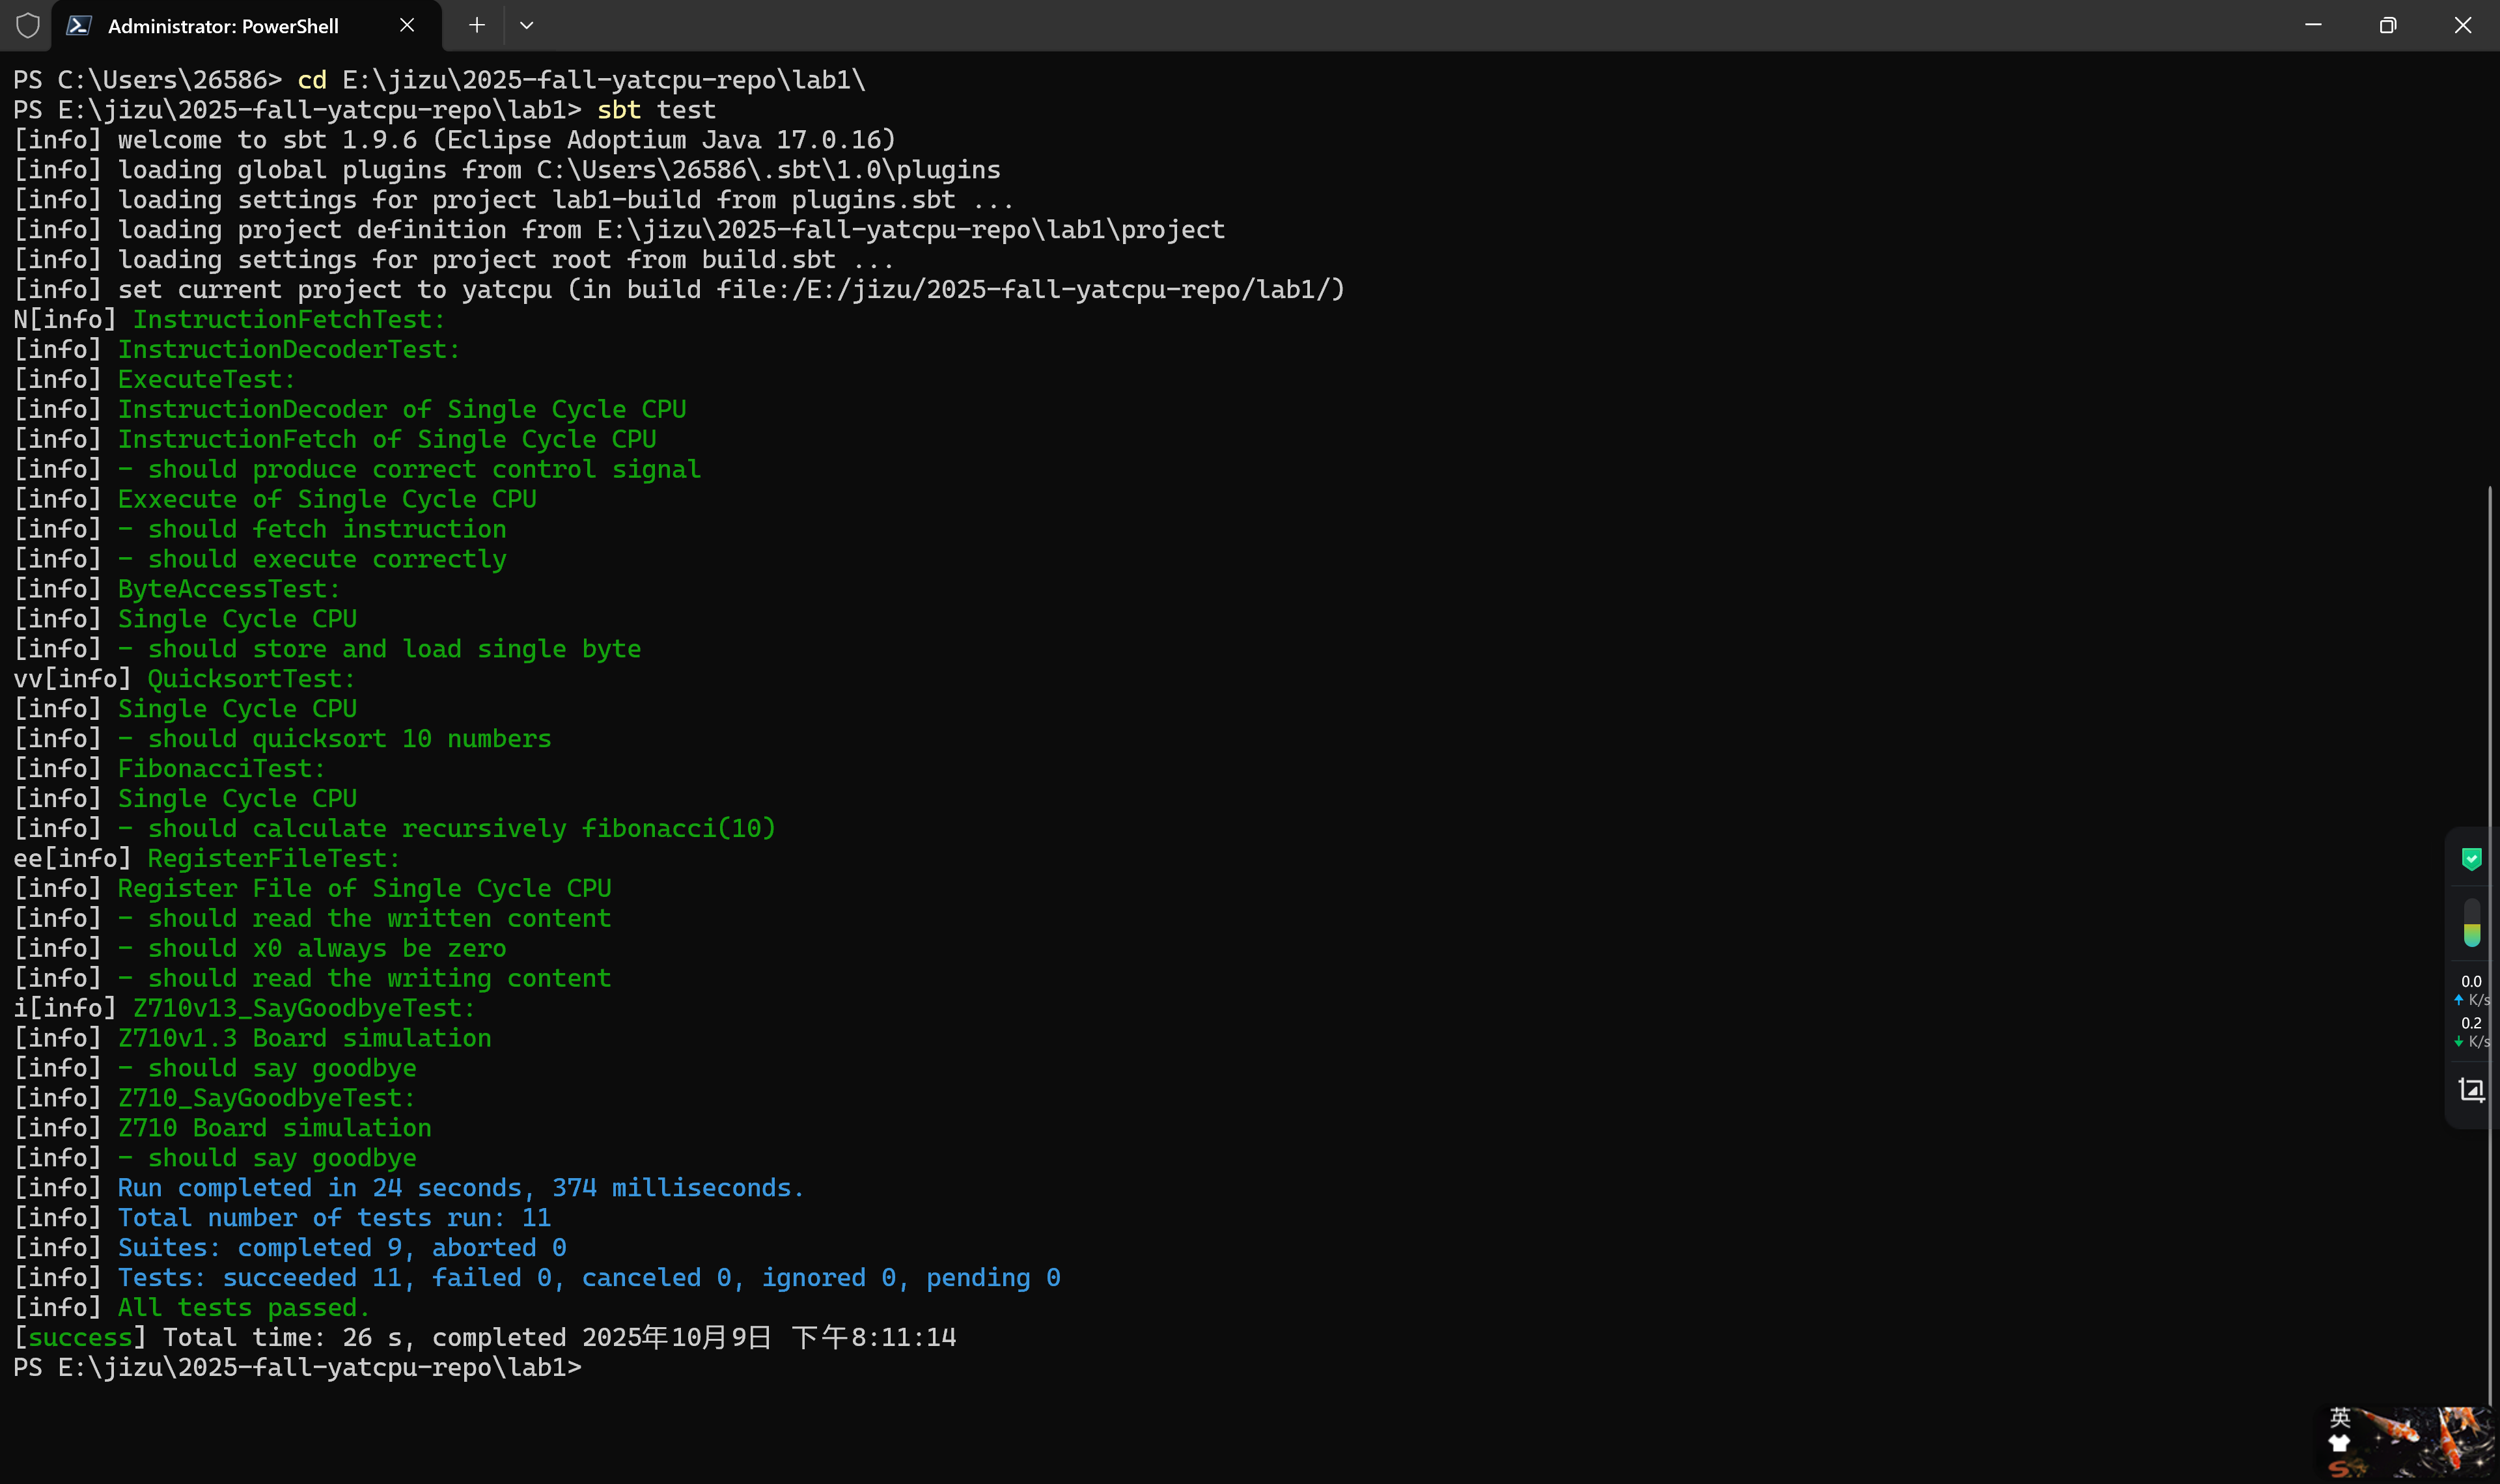The image size is (2500, 1484).
Task: Open a new terminal tab with plus
Action: (477, 25)
